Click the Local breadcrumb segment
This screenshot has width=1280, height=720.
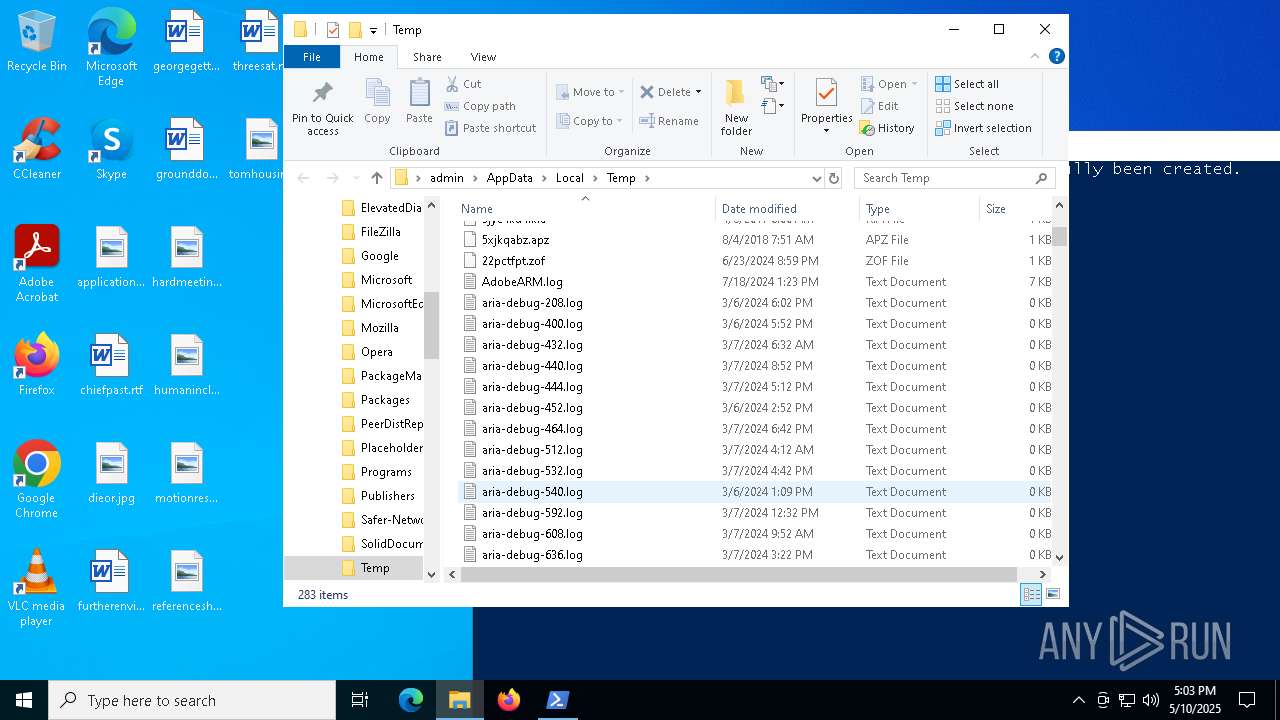click(570, 178)
